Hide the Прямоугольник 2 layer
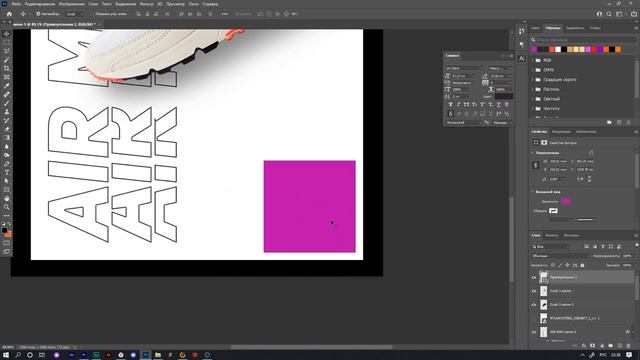This screenshot has width=640, height=360. tap(534, 278)
